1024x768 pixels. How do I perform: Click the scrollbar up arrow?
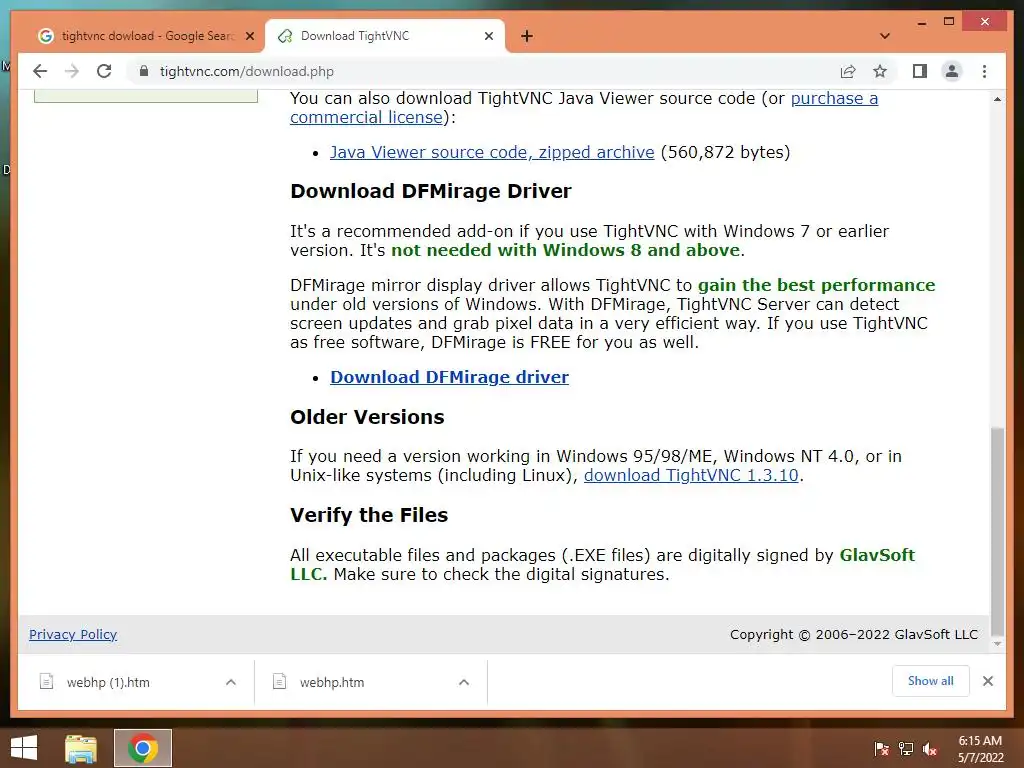click(997, 99)
